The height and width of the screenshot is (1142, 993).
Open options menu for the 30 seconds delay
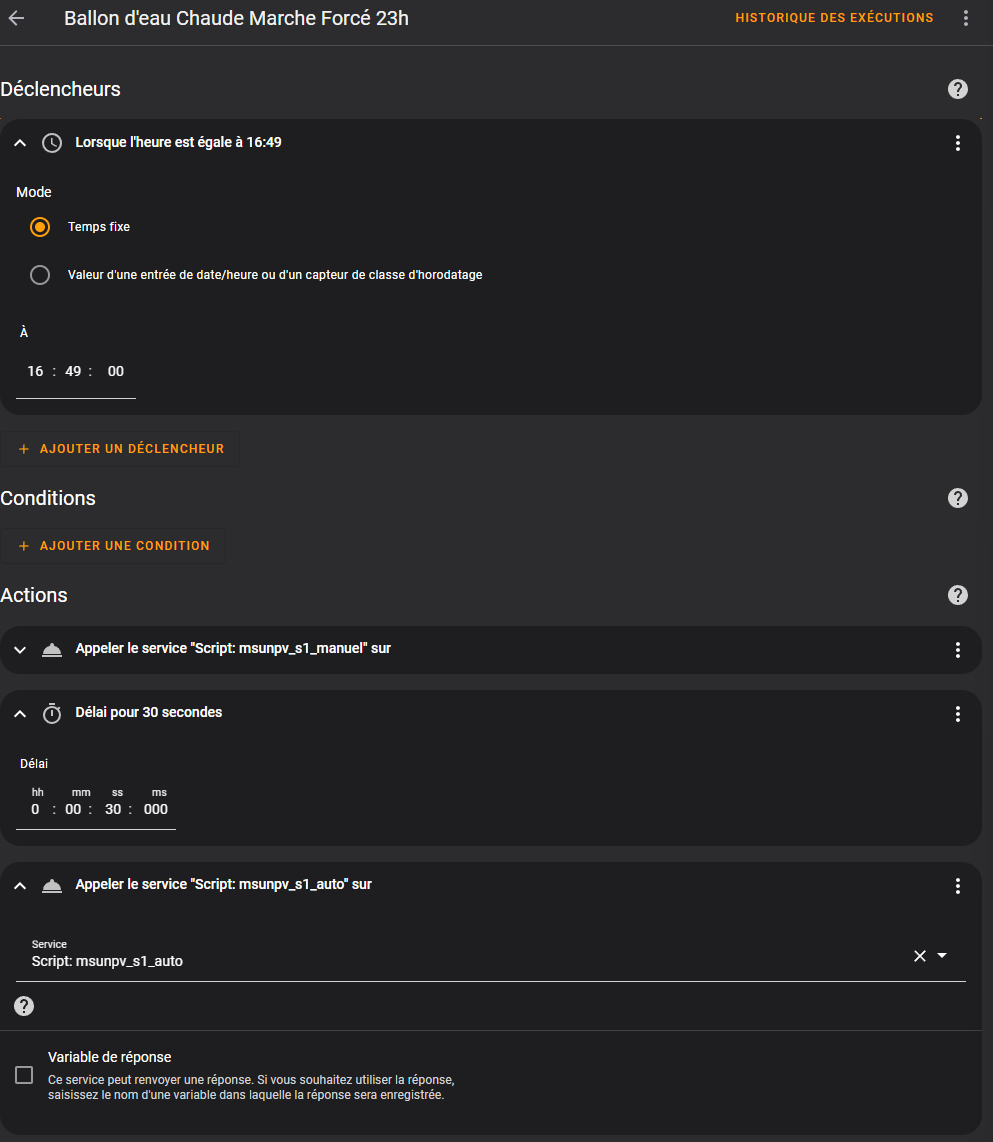957,714
